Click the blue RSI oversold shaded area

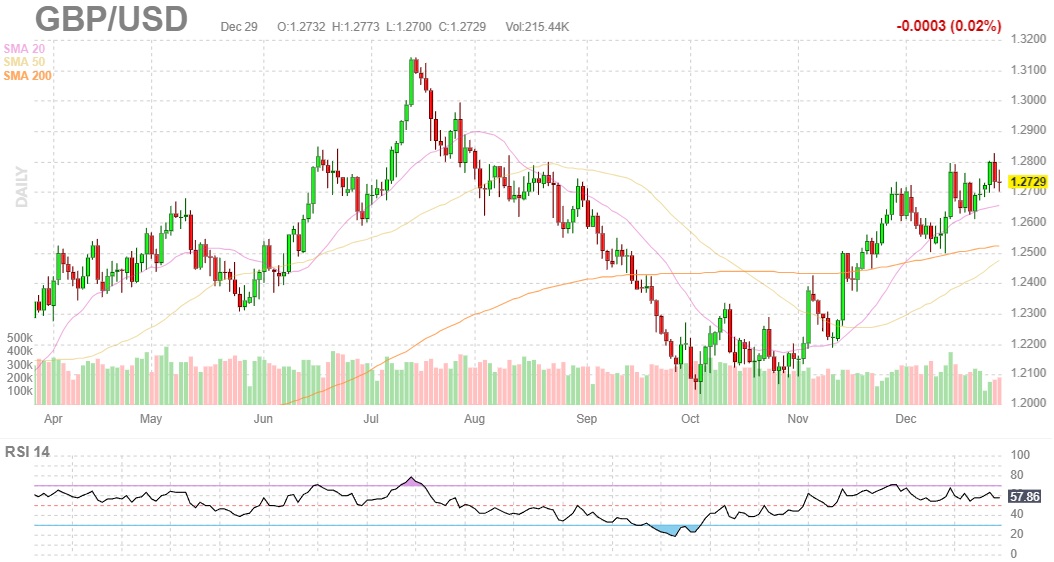coord(672,529)
